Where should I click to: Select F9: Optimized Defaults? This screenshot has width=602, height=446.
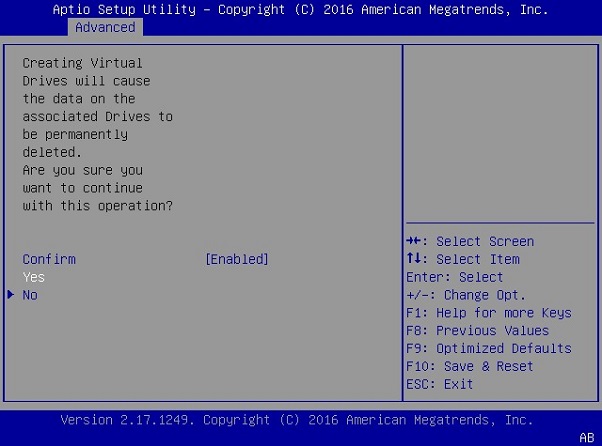[x=489, y=349]
